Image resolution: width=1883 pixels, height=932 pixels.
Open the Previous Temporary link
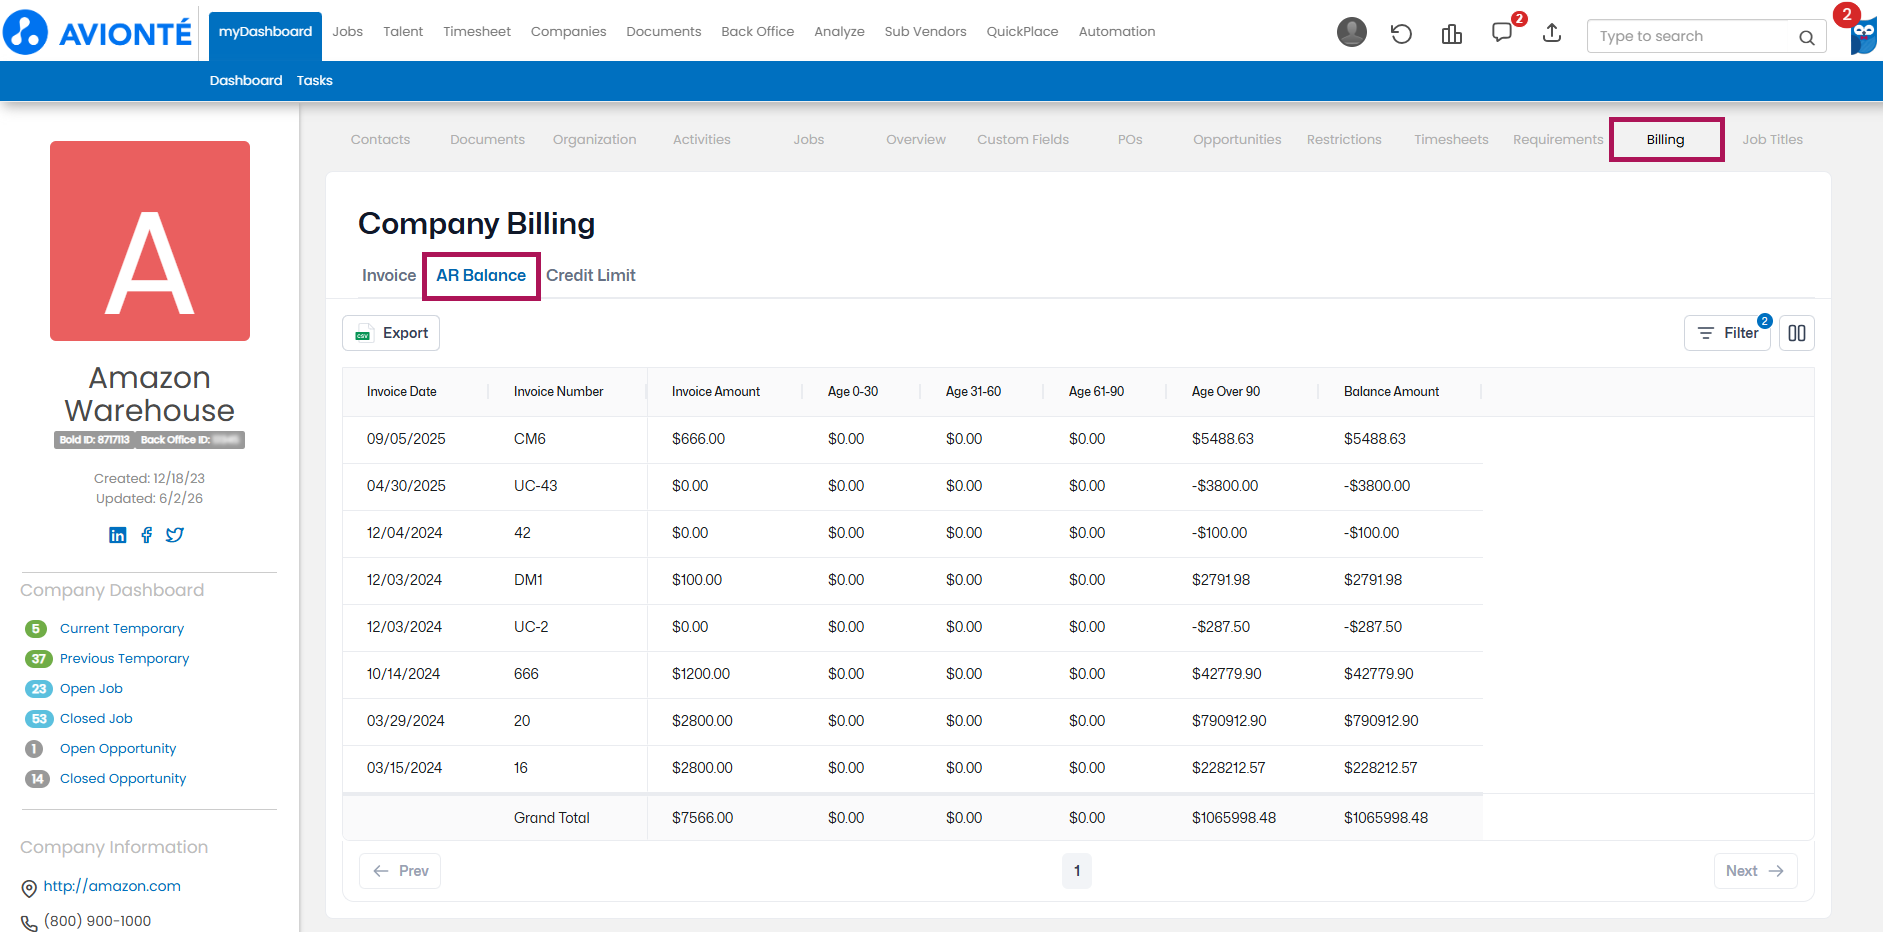coord(124,659)
